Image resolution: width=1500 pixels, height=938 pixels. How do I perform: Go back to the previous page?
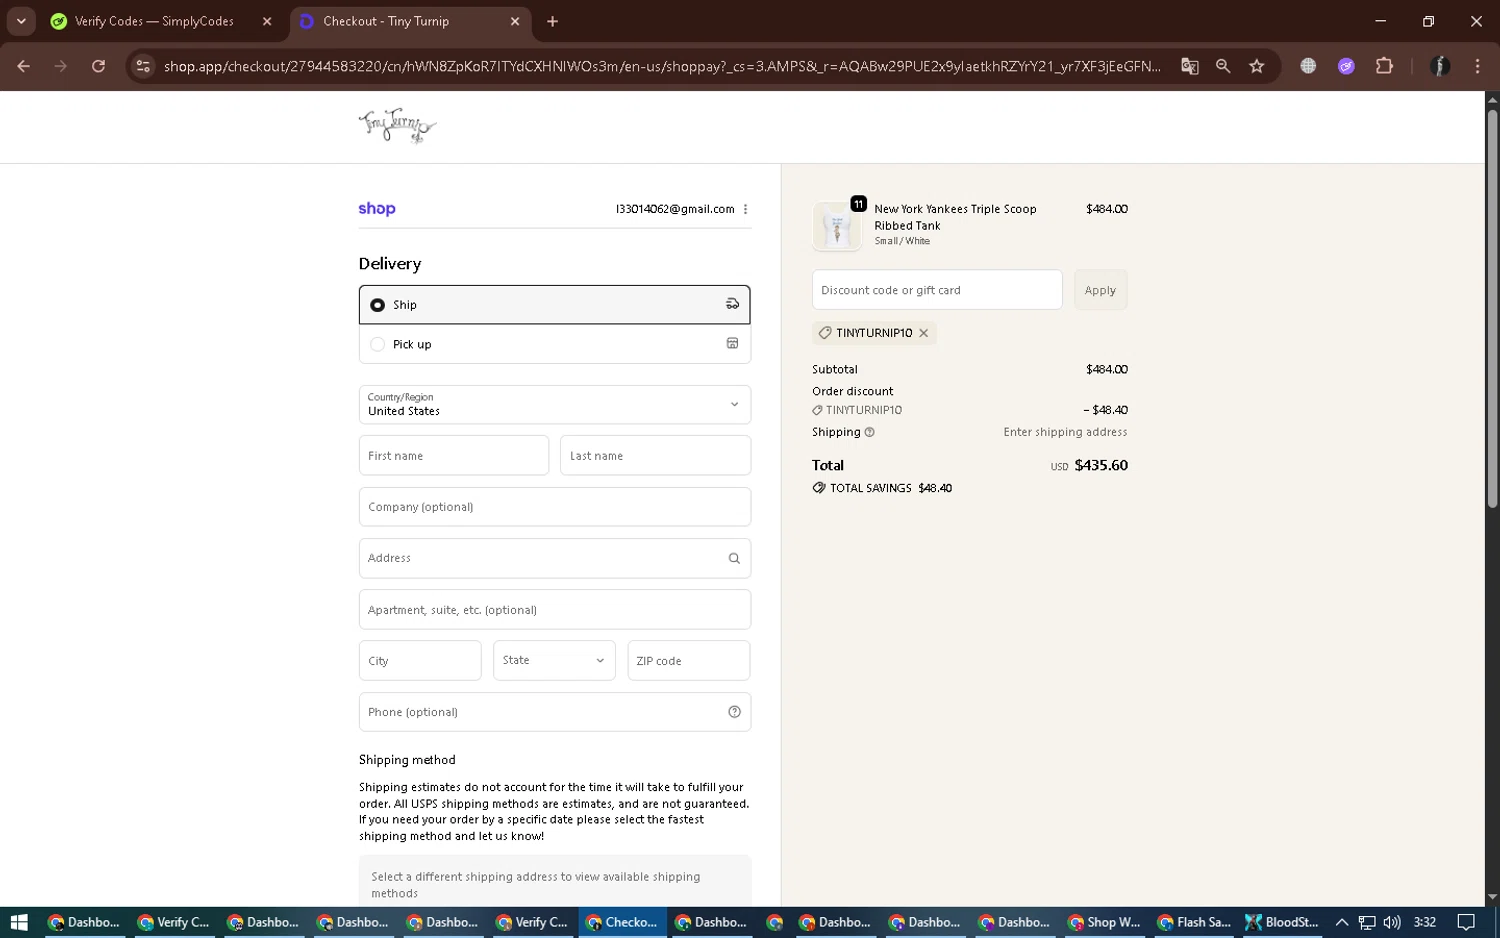pyautogui.click(x=24, y=66)
